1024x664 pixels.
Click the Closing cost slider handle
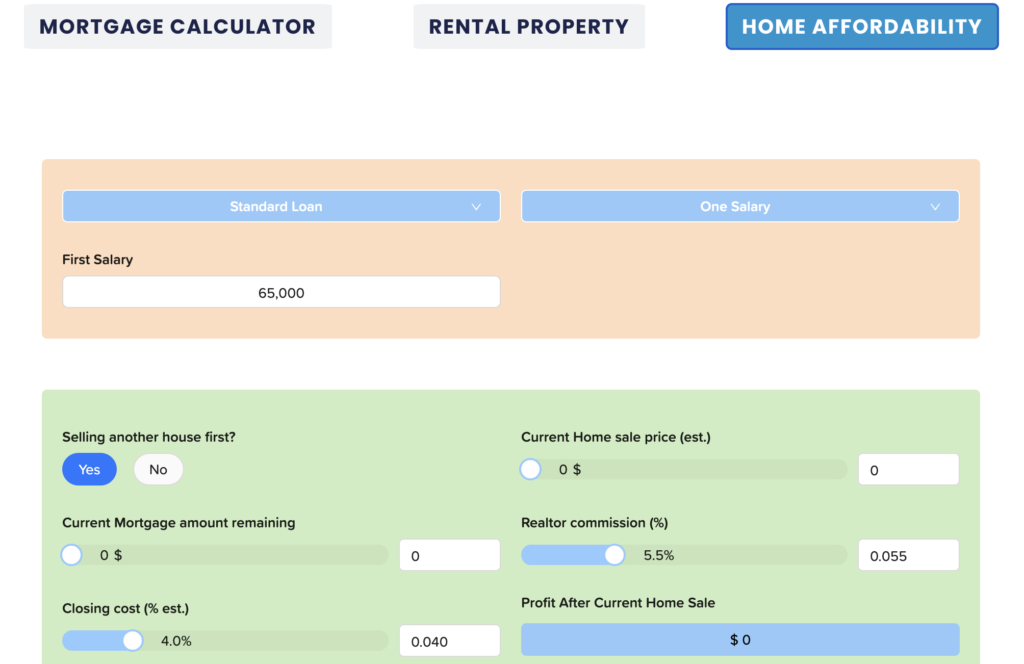coord(131,640)
